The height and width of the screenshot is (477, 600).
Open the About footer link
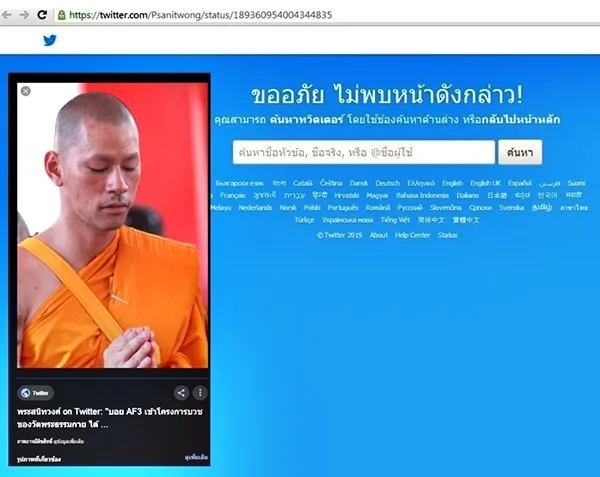coord(379,235)
